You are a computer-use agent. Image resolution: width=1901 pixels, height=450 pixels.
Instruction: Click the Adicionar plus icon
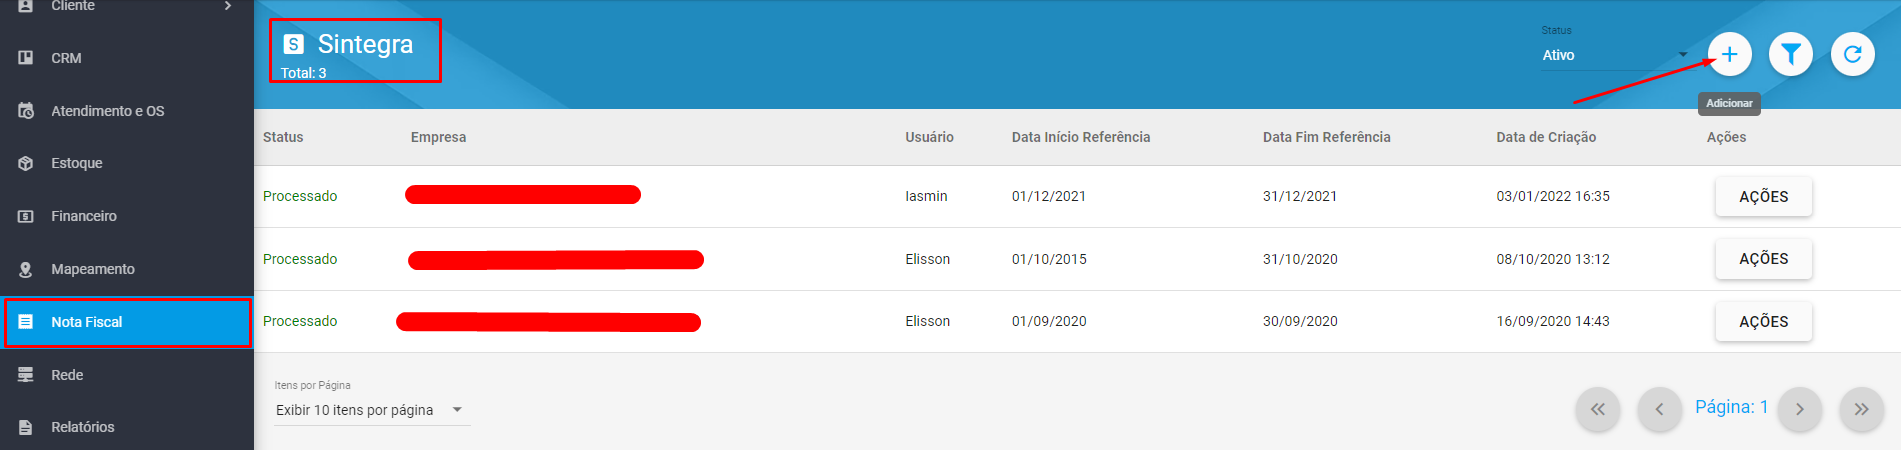click(1729, 54)
